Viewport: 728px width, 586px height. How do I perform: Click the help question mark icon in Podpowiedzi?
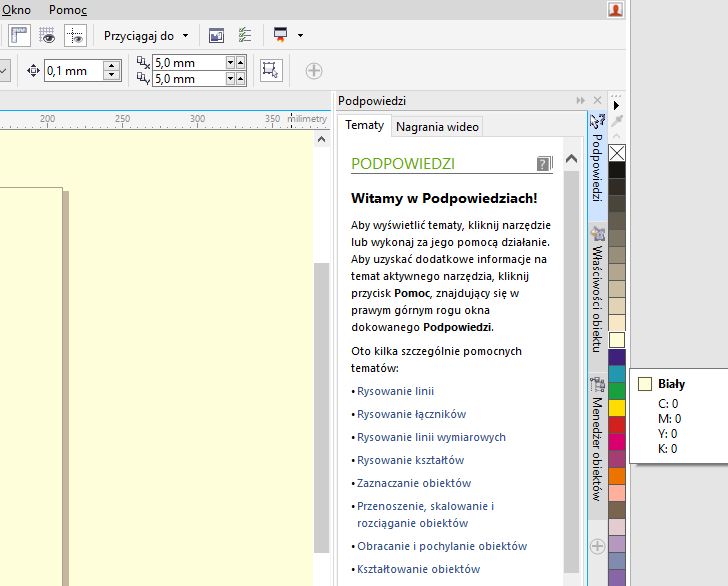pyautogui.click(x=544, y=163)
